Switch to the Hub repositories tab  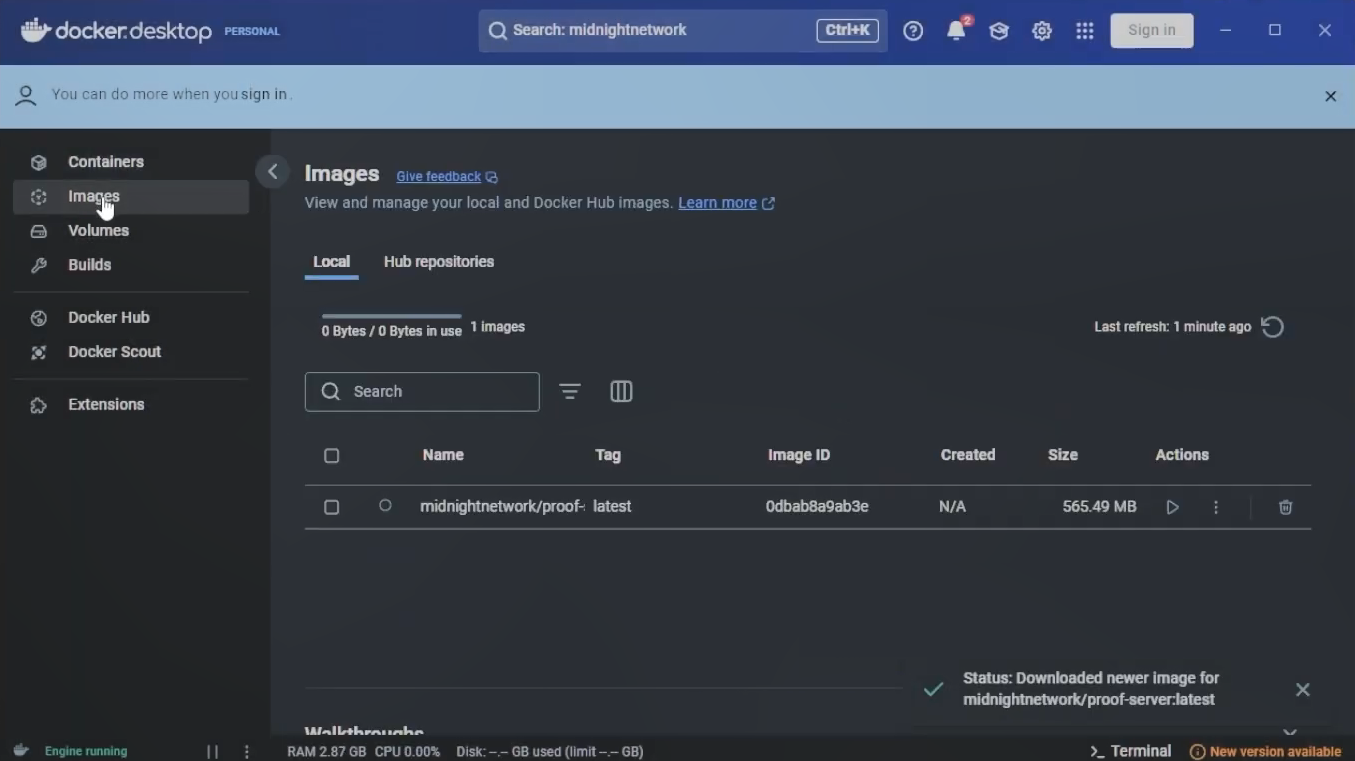click(438, 261)
